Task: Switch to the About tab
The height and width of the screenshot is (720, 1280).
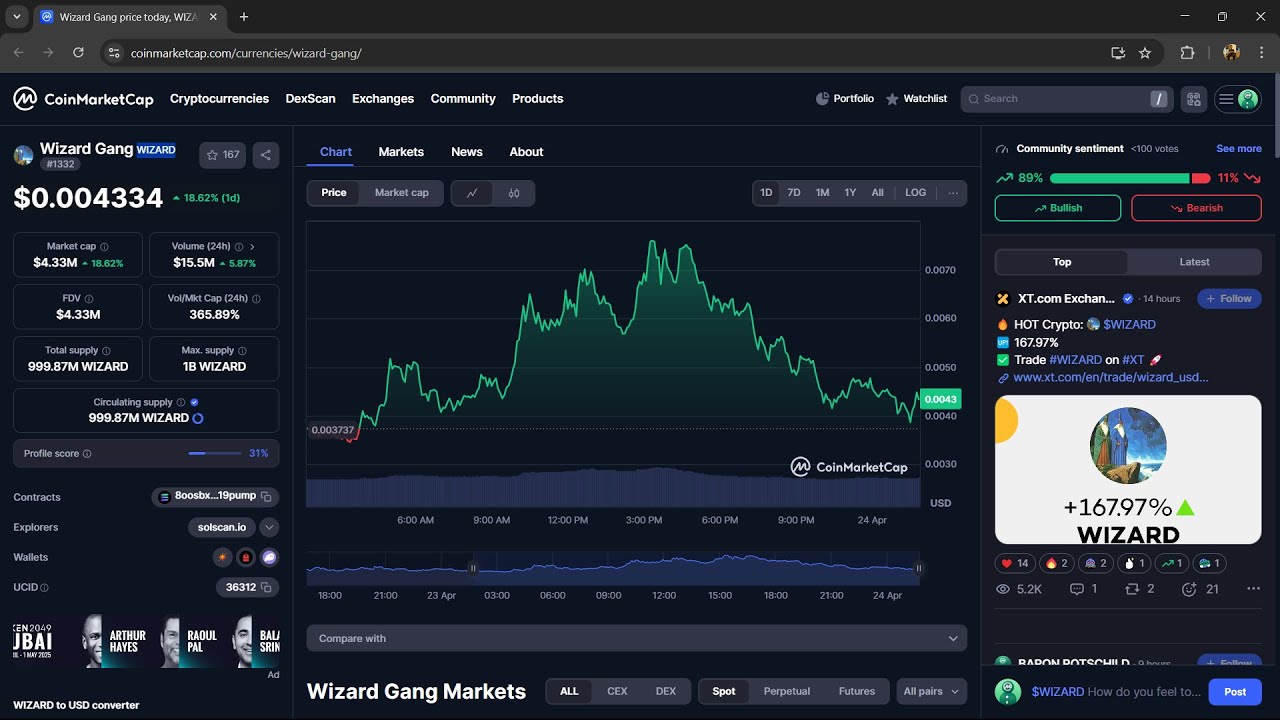Action: 526,152
